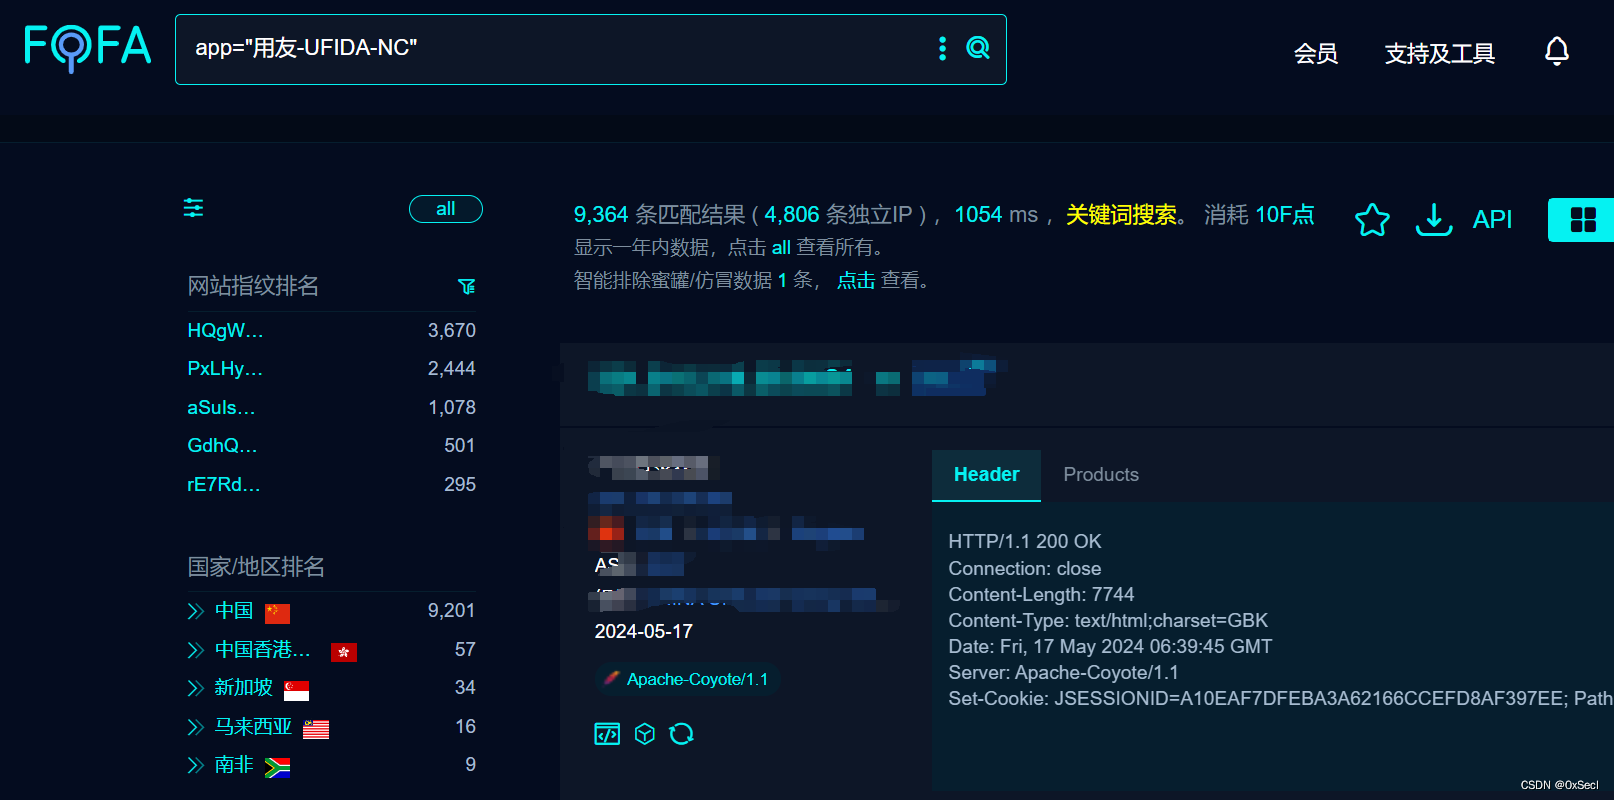The image size is (1614, 800).
Task: Click the South Africa flag icon
Action: (277, 767)
